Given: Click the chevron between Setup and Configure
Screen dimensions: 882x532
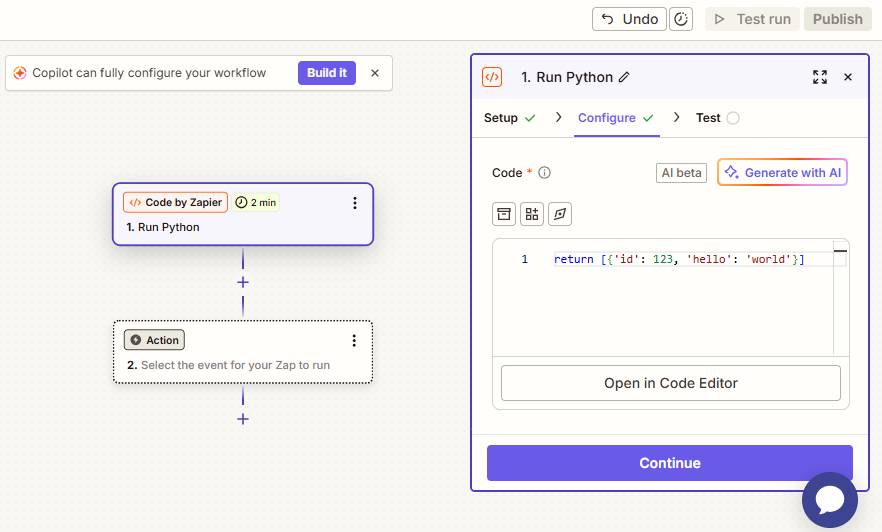Looking at the screenshot, I should point(558,117).
